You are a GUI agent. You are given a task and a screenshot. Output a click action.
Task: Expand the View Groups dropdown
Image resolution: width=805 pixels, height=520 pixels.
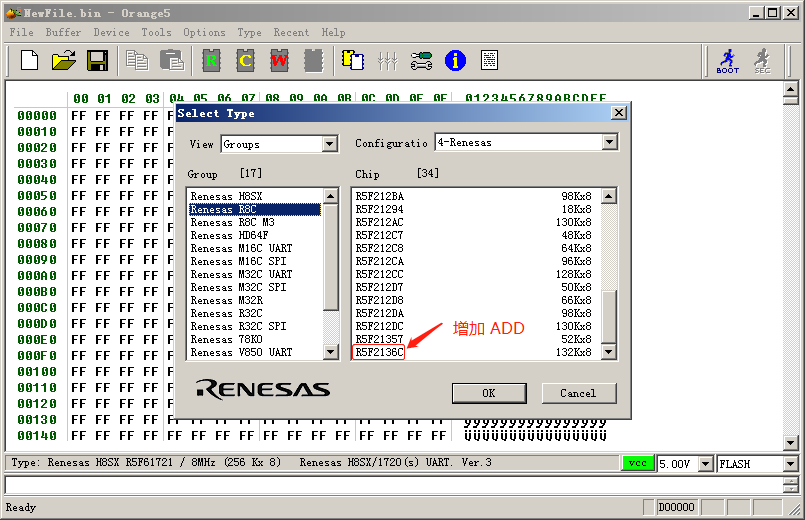[330, 144]
